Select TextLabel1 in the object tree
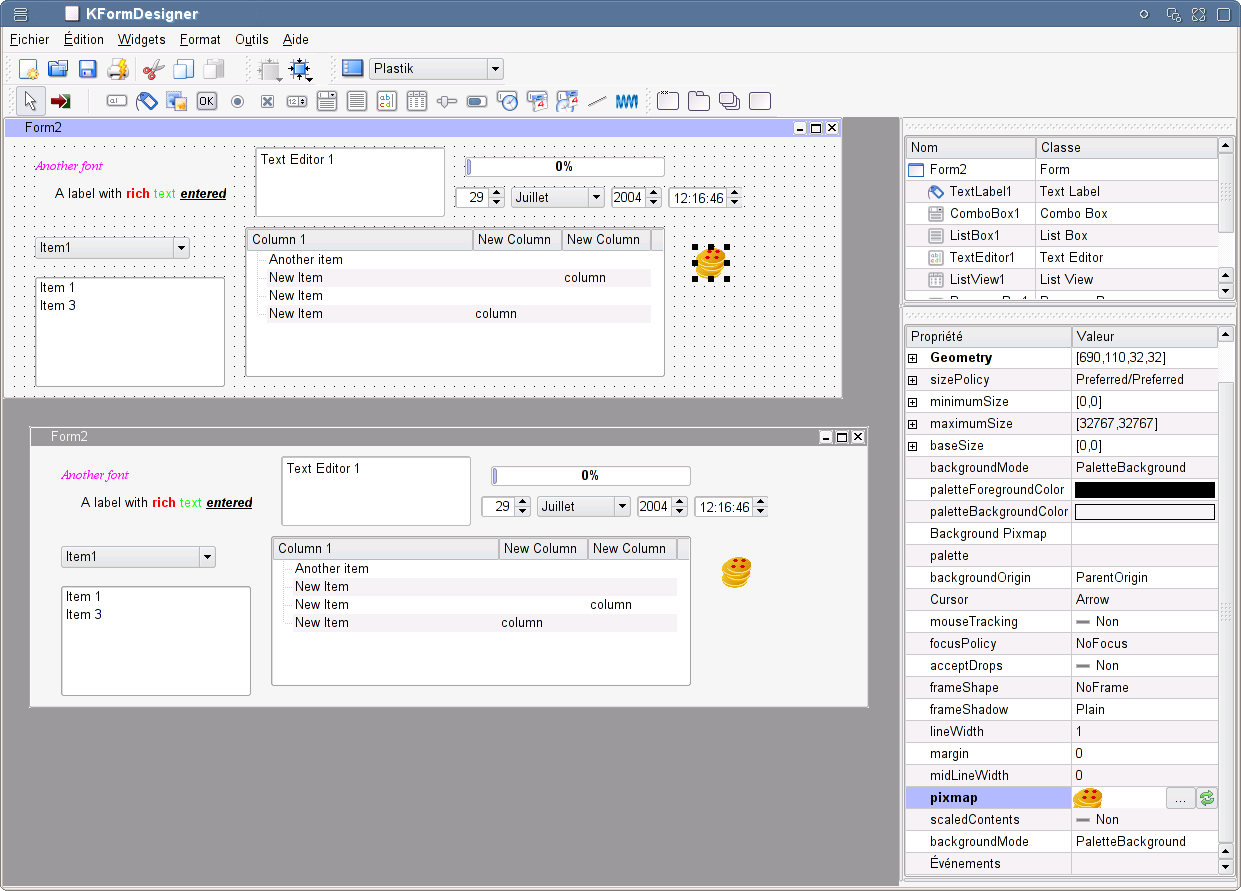Image resolution: width=1241 pixels, height=891 pixels. click(x=980, y=191)
